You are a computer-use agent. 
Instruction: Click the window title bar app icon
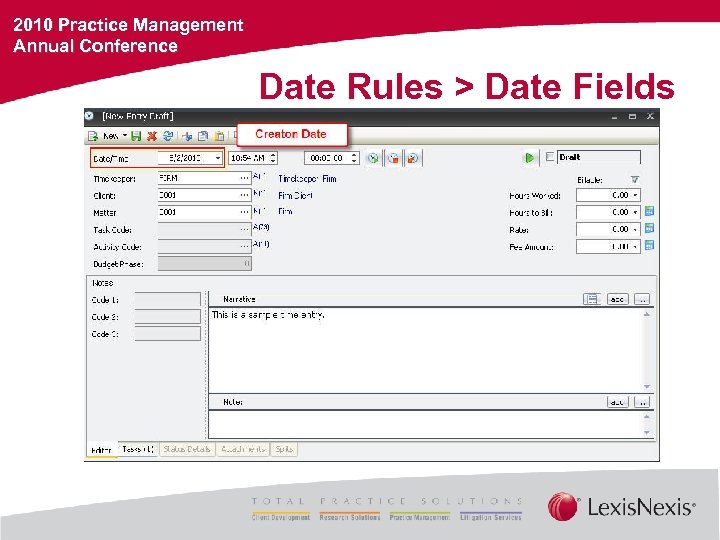(90, 116)
